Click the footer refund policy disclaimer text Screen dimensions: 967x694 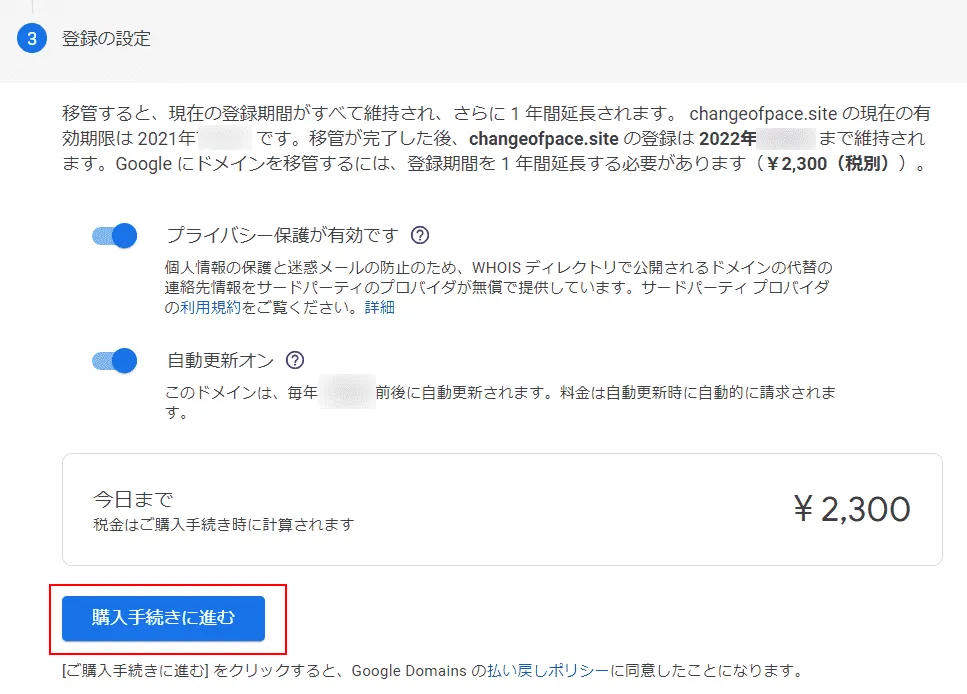(400, 671)
